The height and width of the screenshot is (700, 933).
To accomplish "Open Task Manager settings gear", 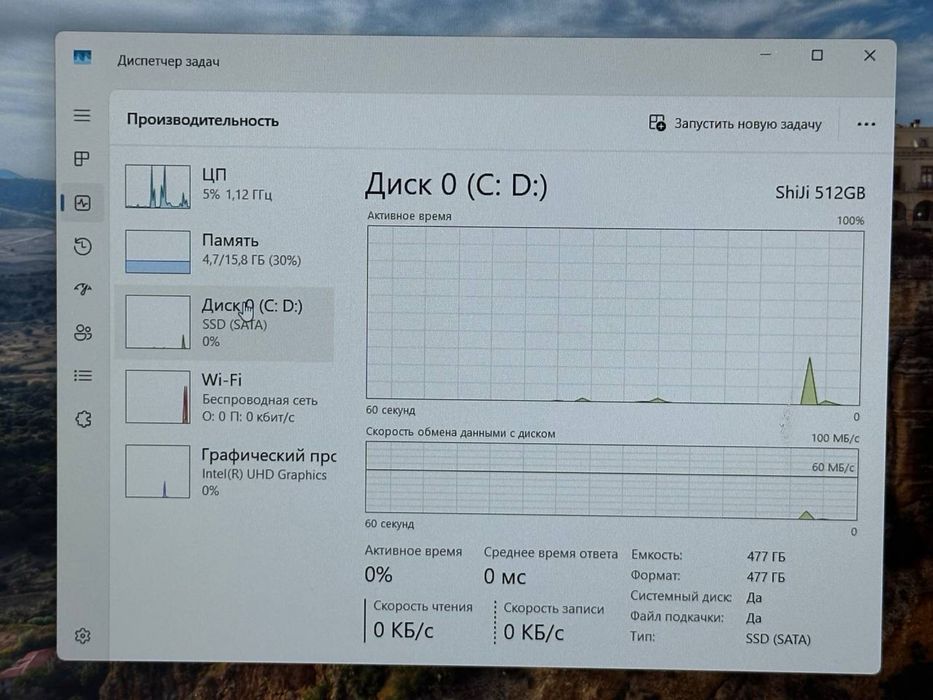I will pos(83,636).
